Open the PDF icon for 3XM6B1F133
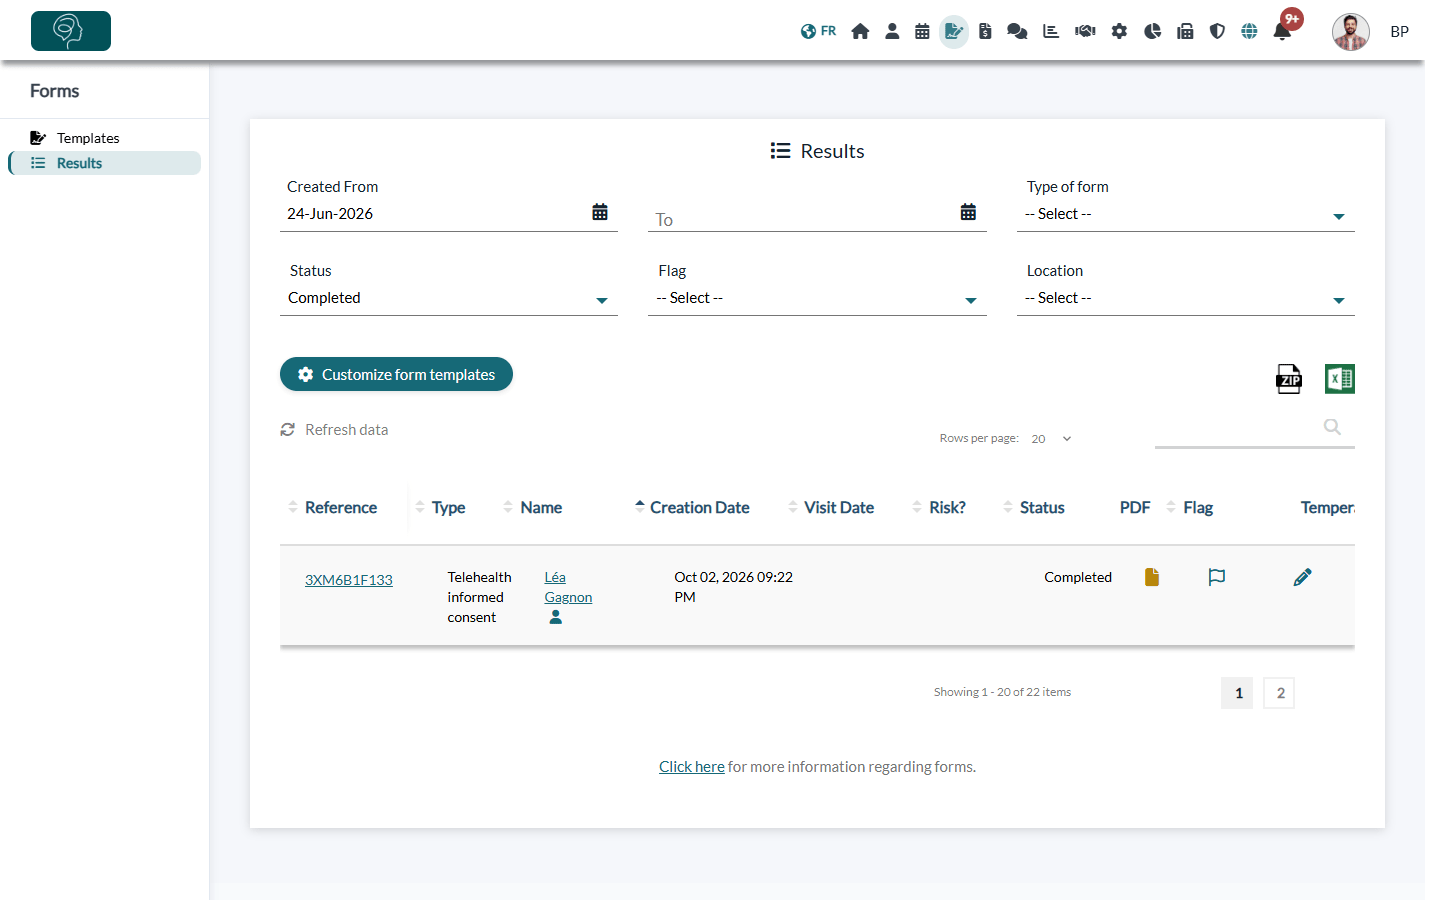1440x900 pixels. (1152, 577)
